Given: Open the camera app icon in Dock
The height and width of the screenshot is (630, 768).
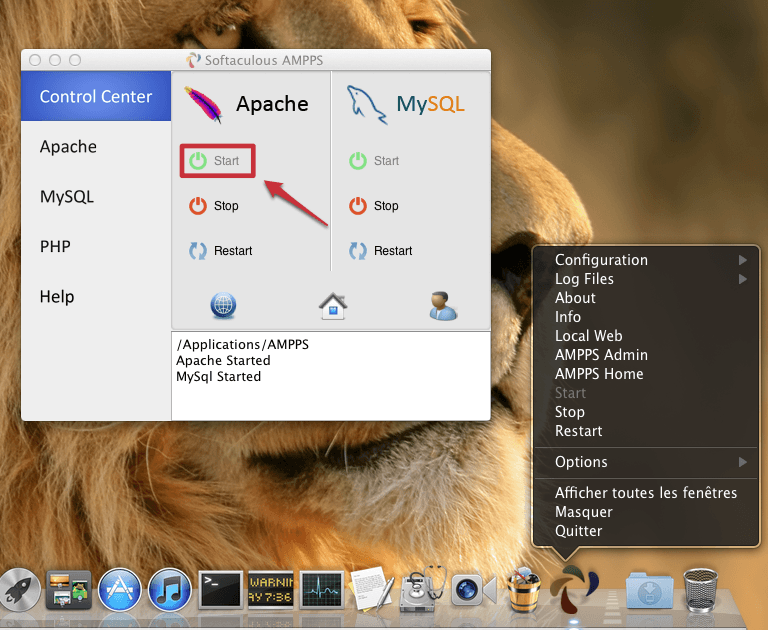Looking at the screenshot, I should [473, 589].
